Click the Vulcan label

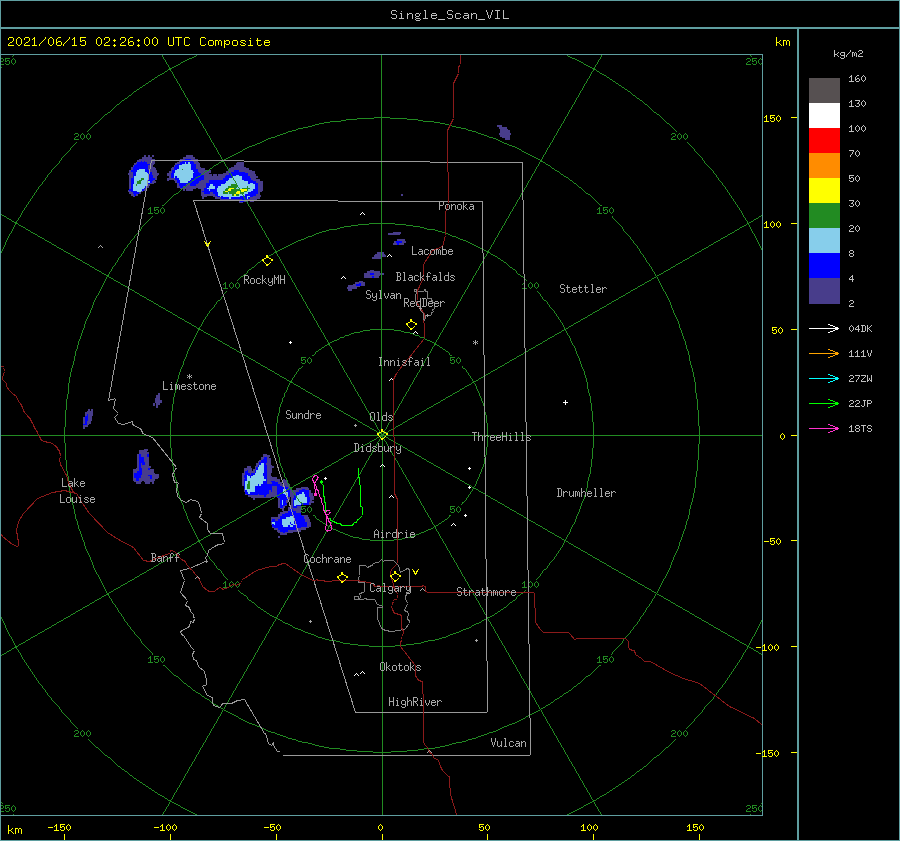coord(508,743)
